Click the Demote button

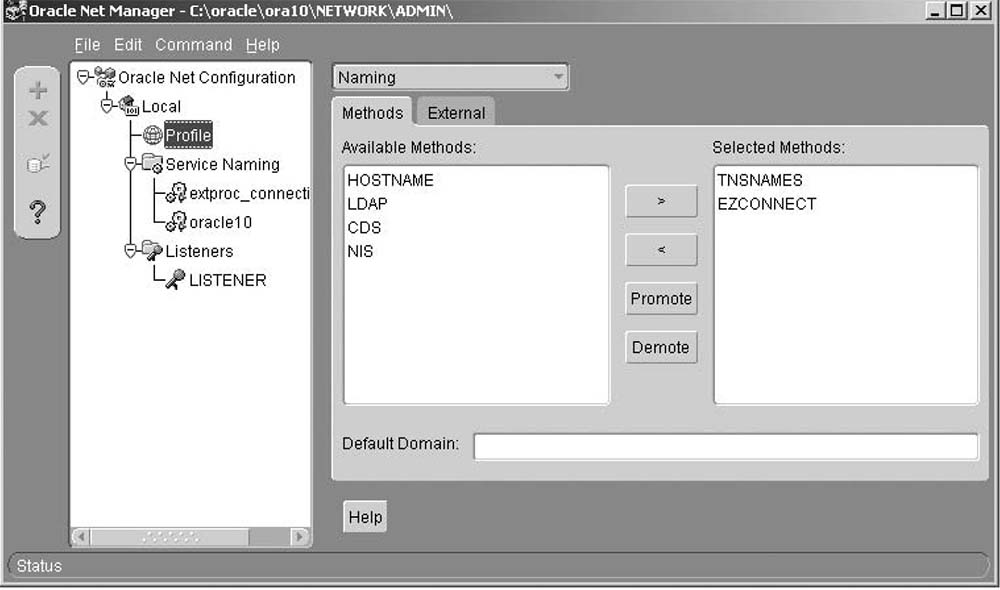pyautogui.click(x=661, y=347)
